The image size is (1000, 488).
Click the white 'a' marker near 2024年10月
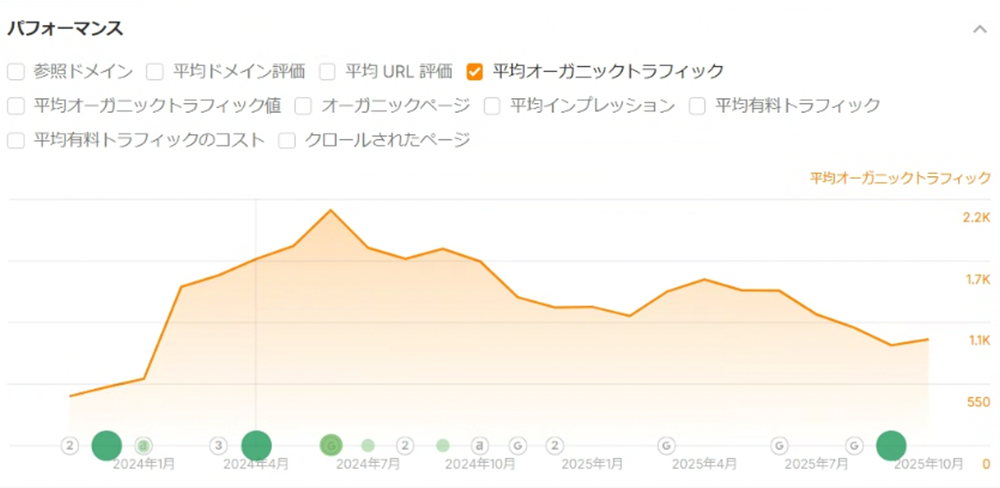480,445
